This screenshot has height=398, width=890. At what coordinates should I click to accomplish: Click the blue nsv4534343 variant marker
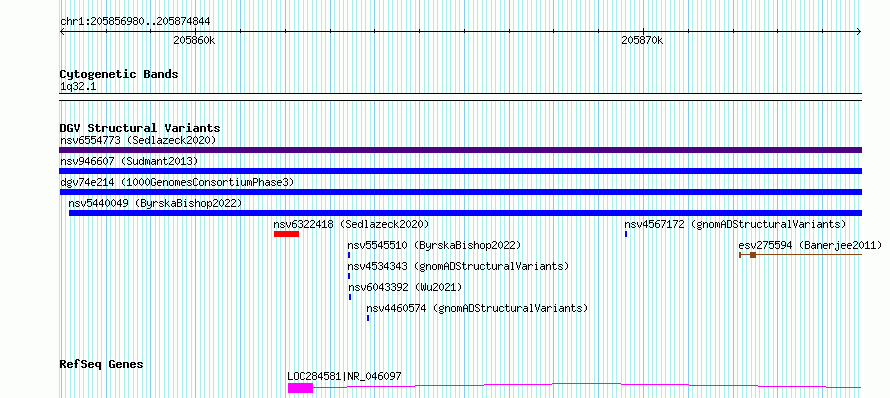coord(349,276)
